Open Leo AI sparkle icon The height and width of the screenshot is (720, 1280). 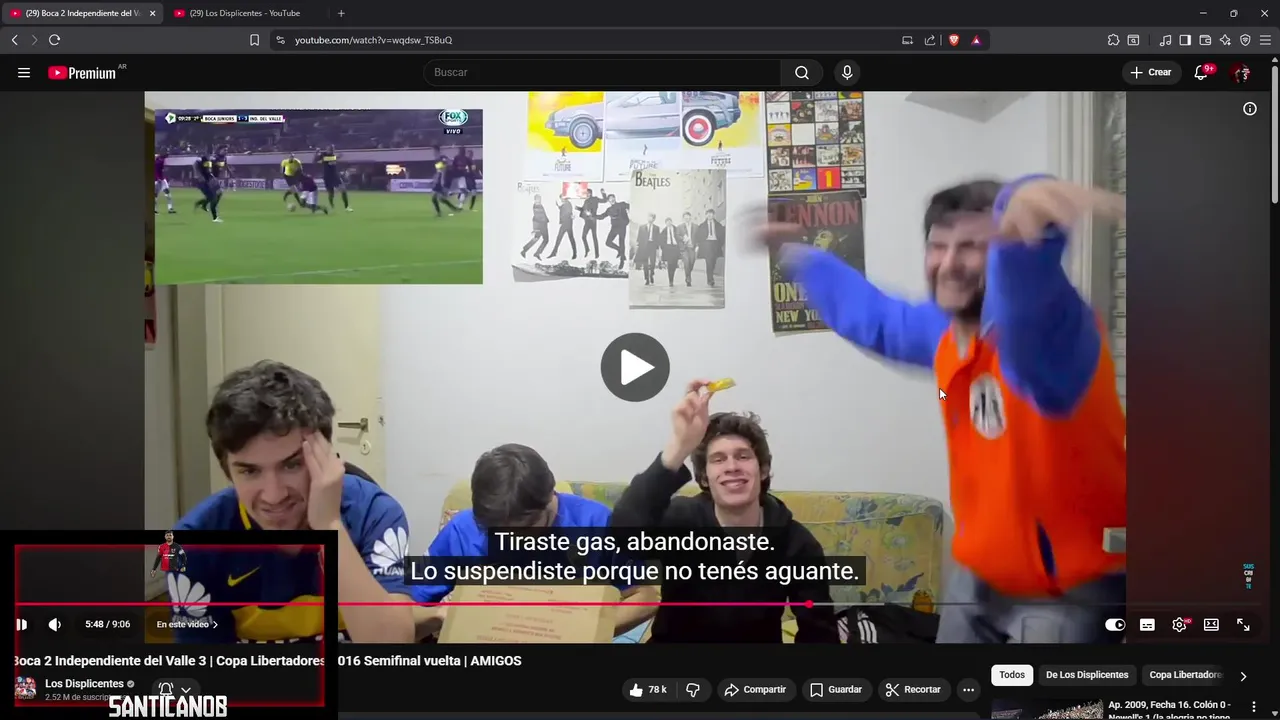click(x=1225, y=40)
